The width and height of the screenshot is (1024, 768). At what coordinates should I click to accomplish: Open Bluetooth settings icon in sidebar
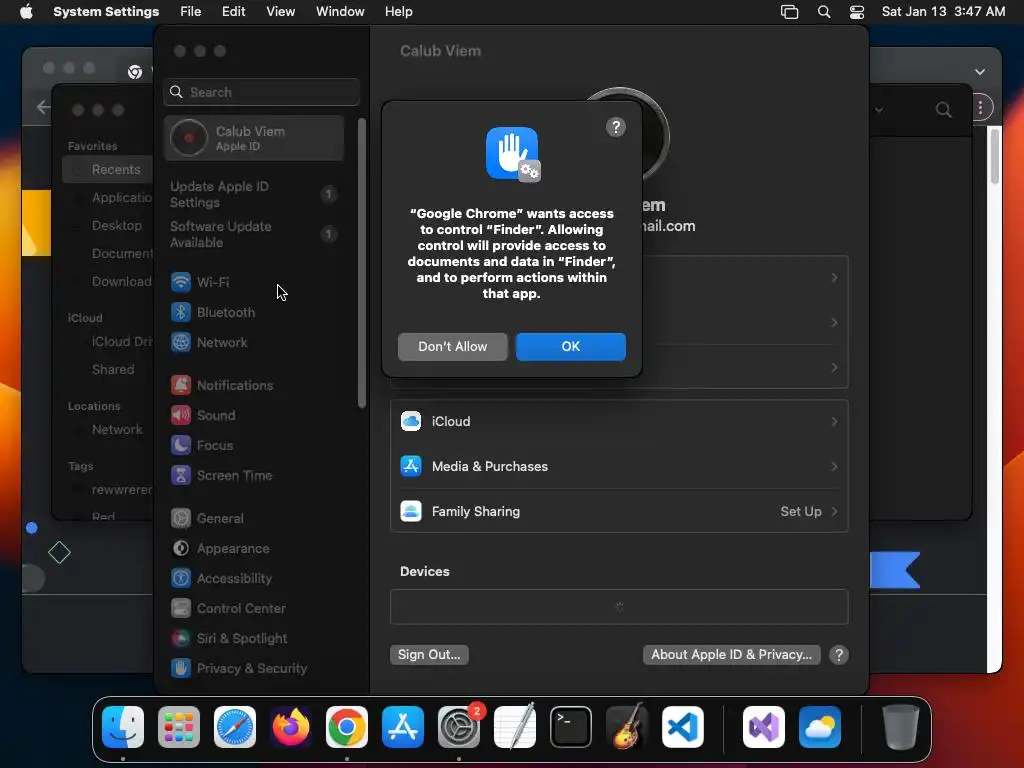click(181, 312)
